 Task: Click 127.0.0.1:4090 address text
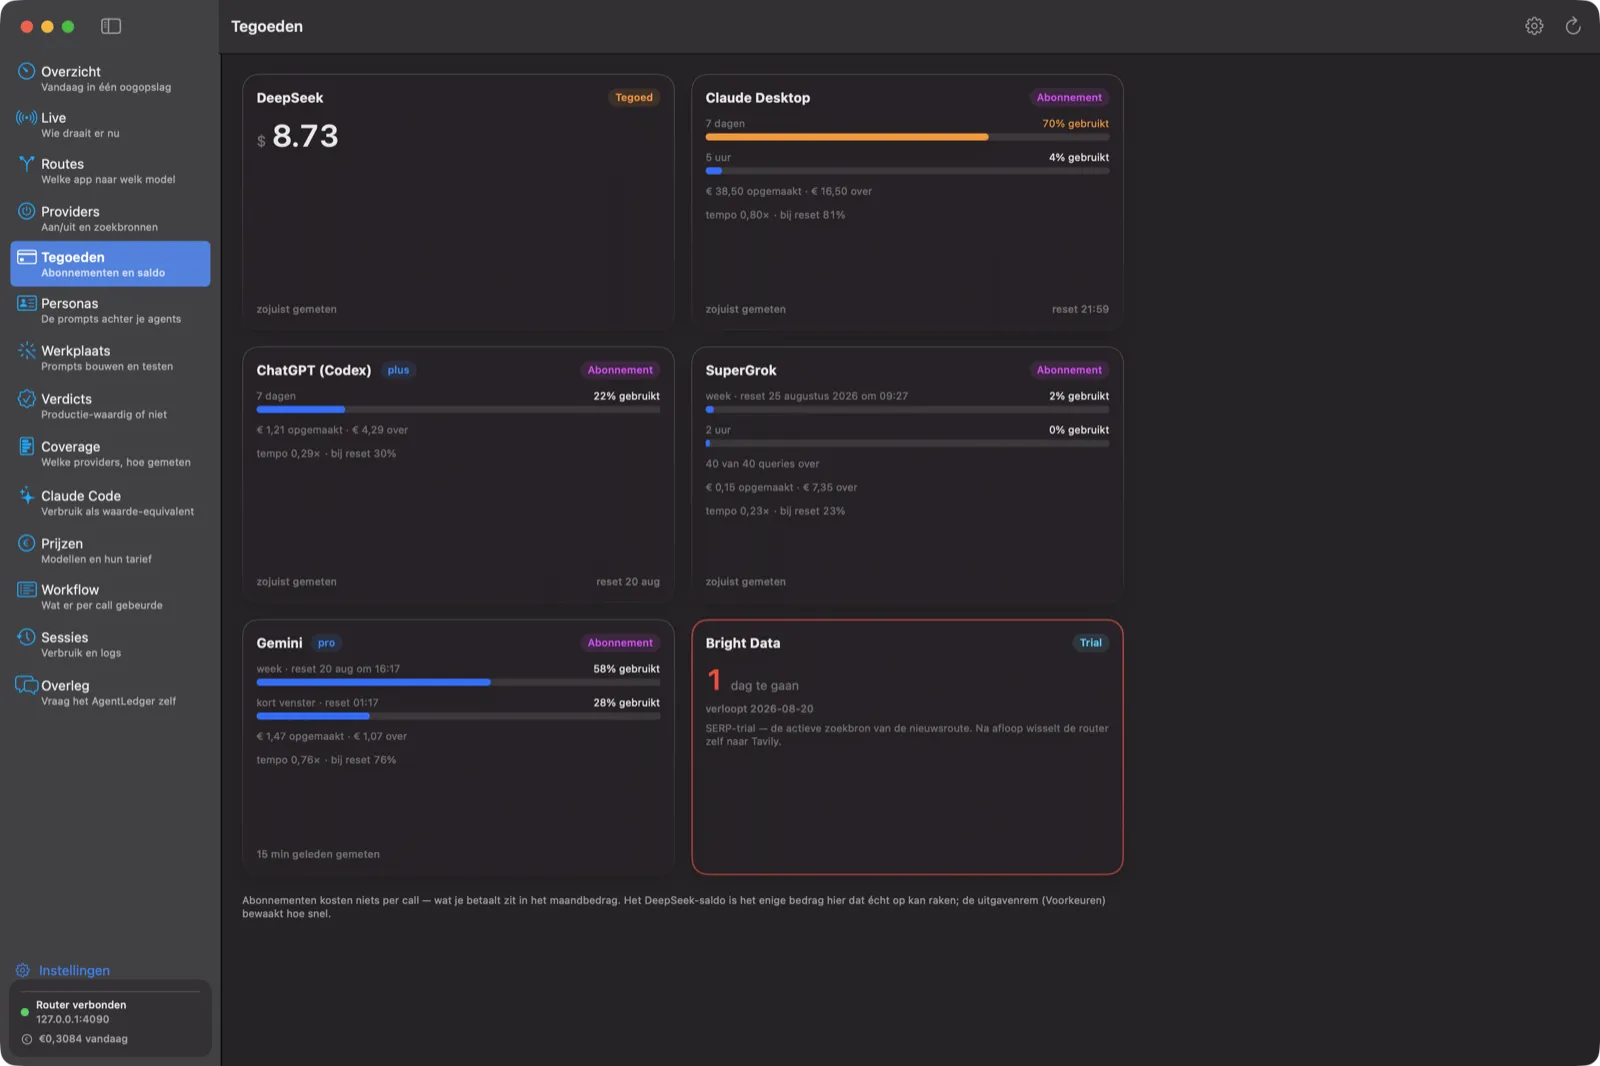click(x=73, y=1020)
